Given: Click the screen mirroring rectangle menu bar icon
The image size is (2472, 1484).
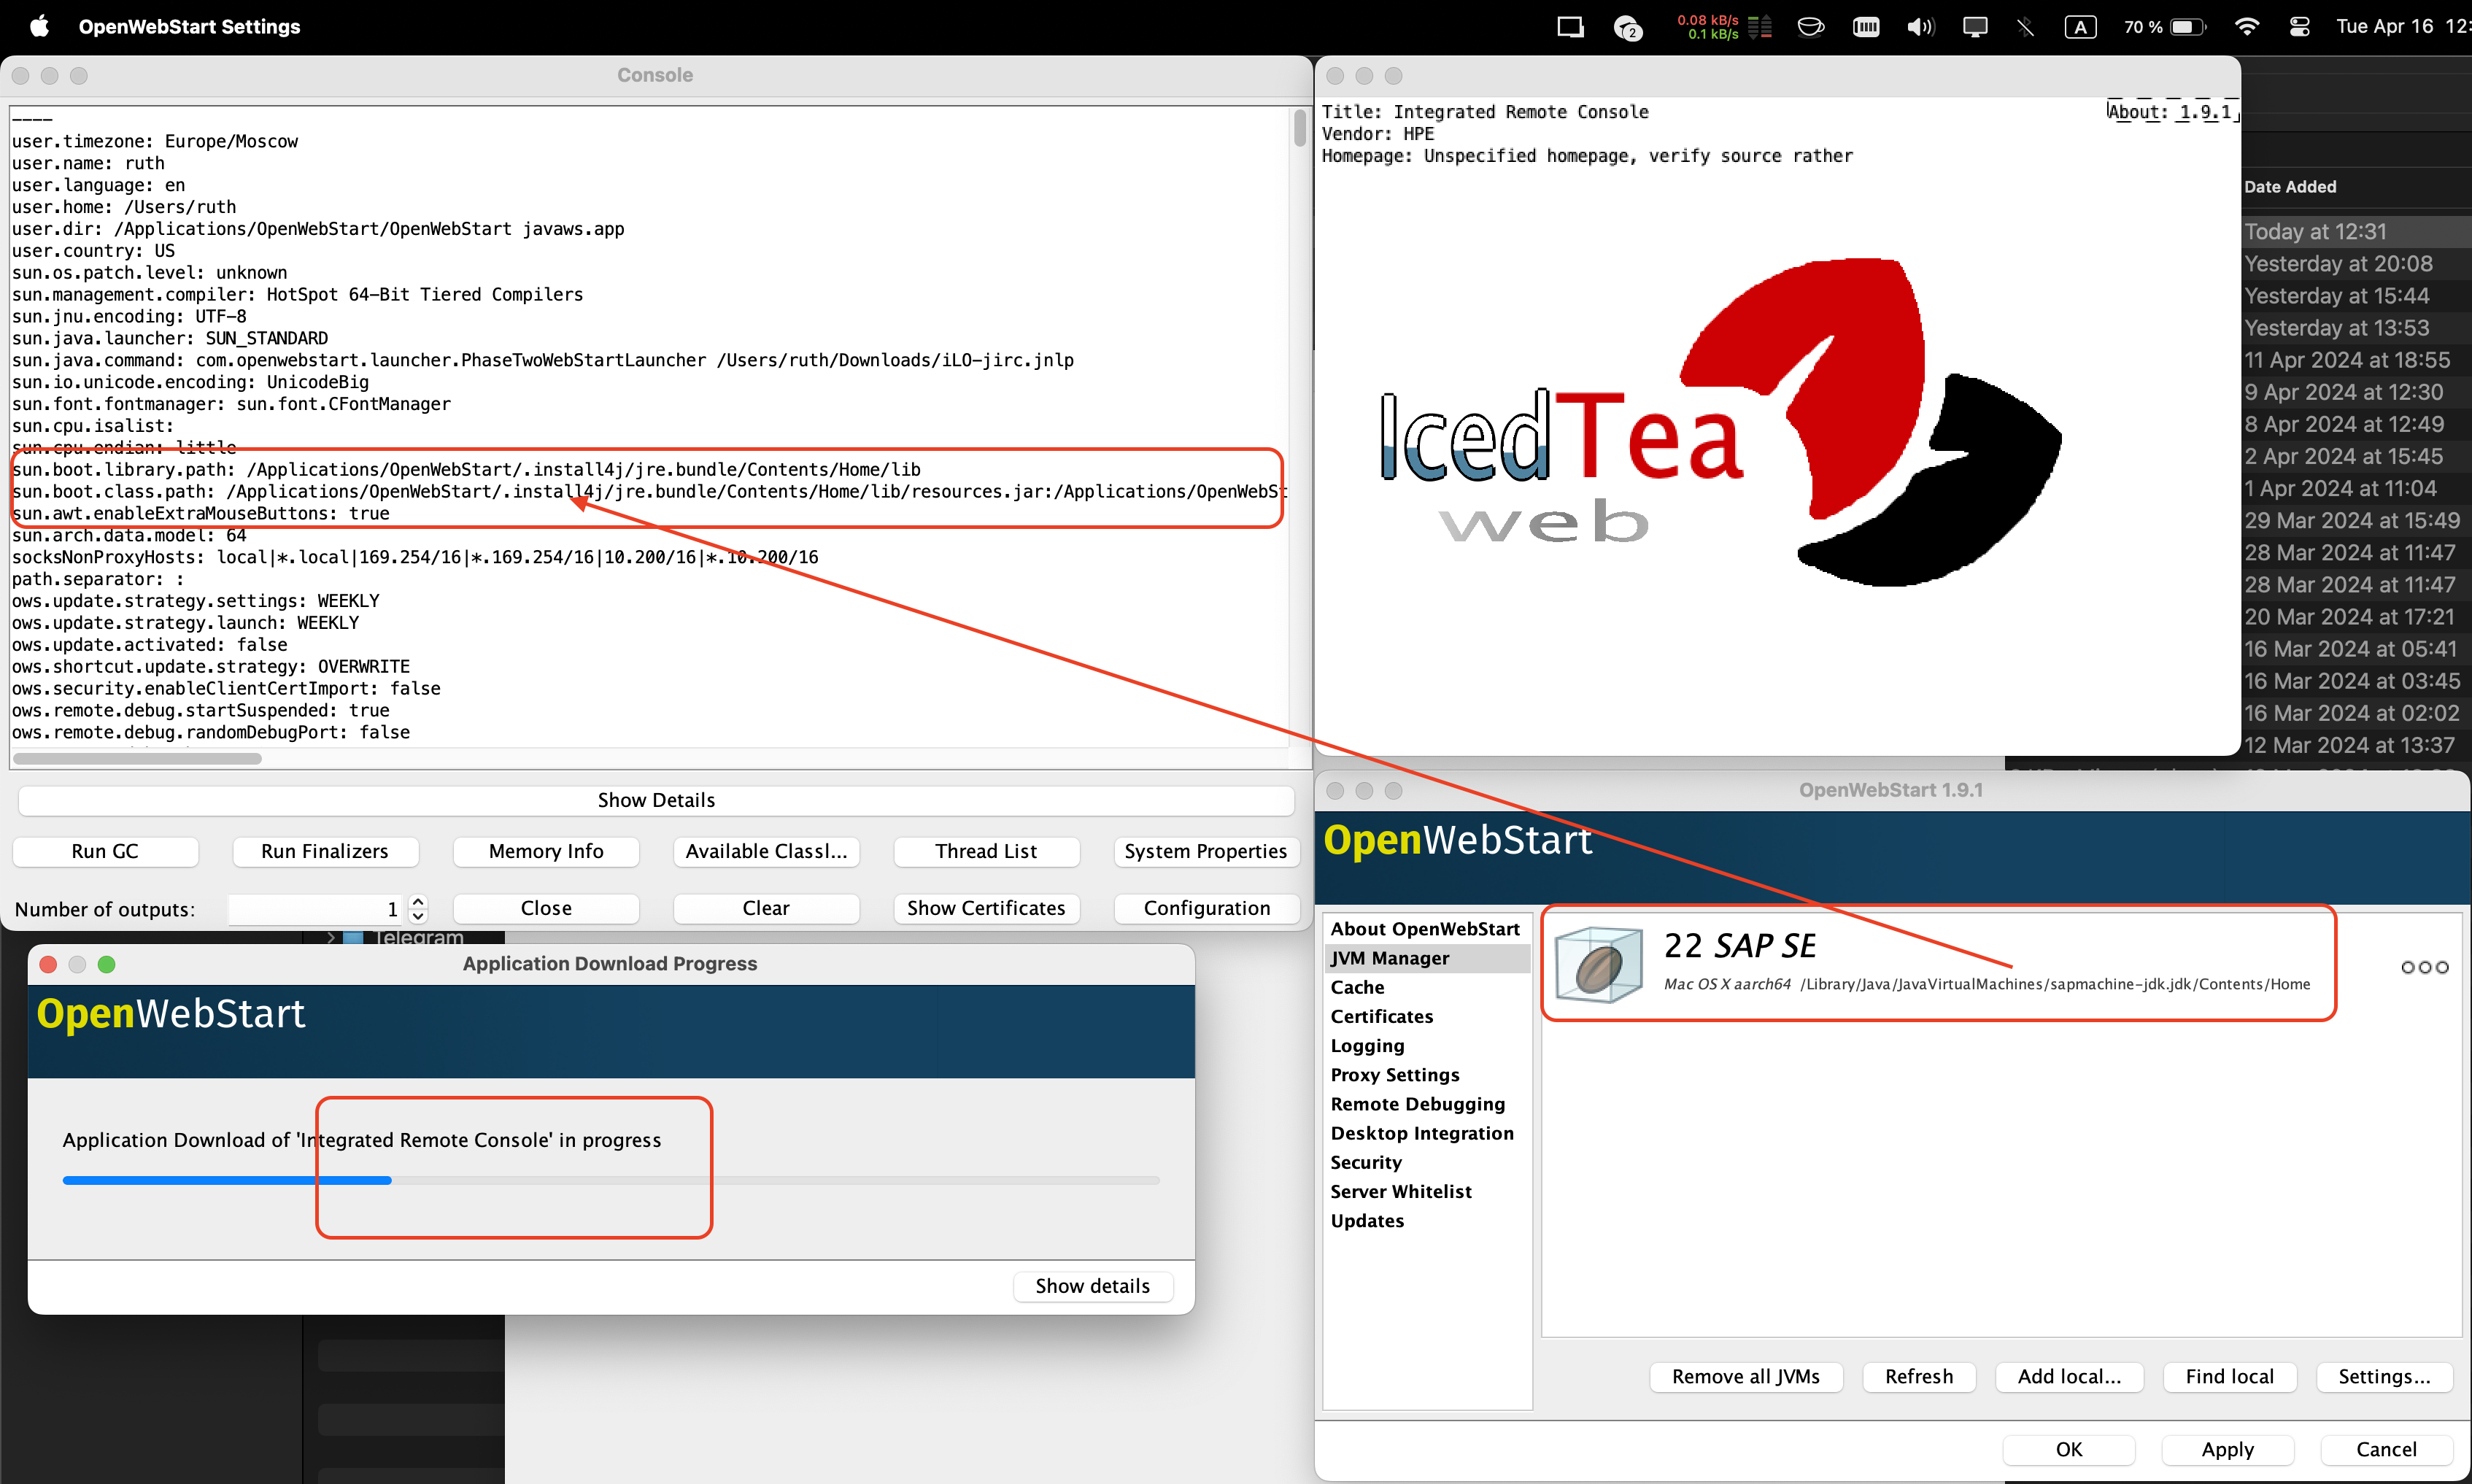Looking at the screenshot, I should pyautogui.click(x=1570, y=27).
